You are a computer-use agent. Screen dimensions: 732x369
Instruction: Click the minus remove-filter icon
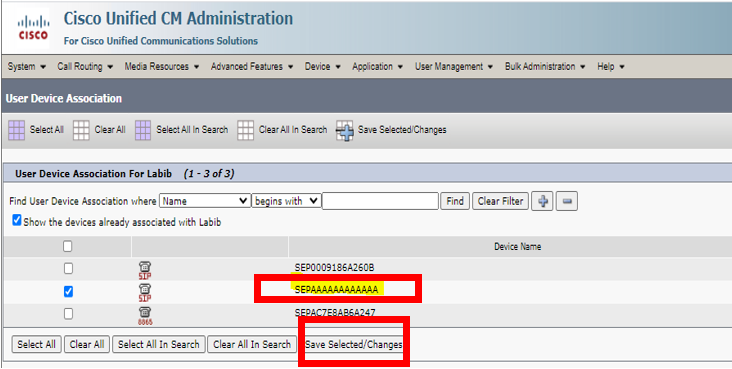[x=567, y=201]
